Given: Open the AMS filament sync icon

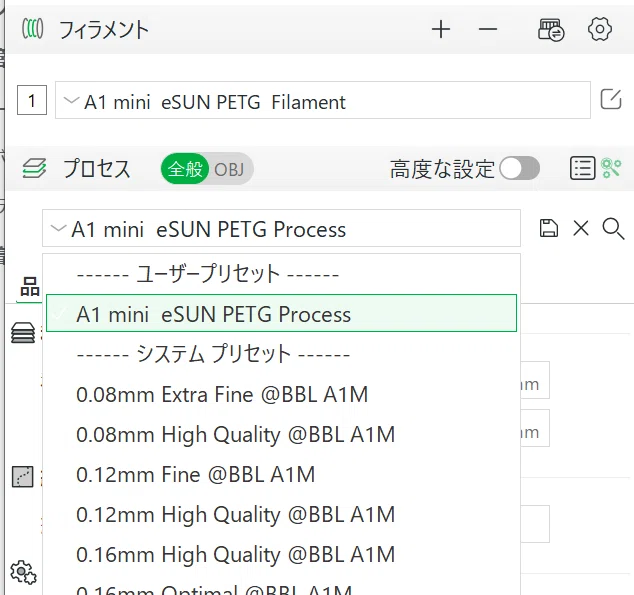Looking at the screenshot, I should pos(552,30).
